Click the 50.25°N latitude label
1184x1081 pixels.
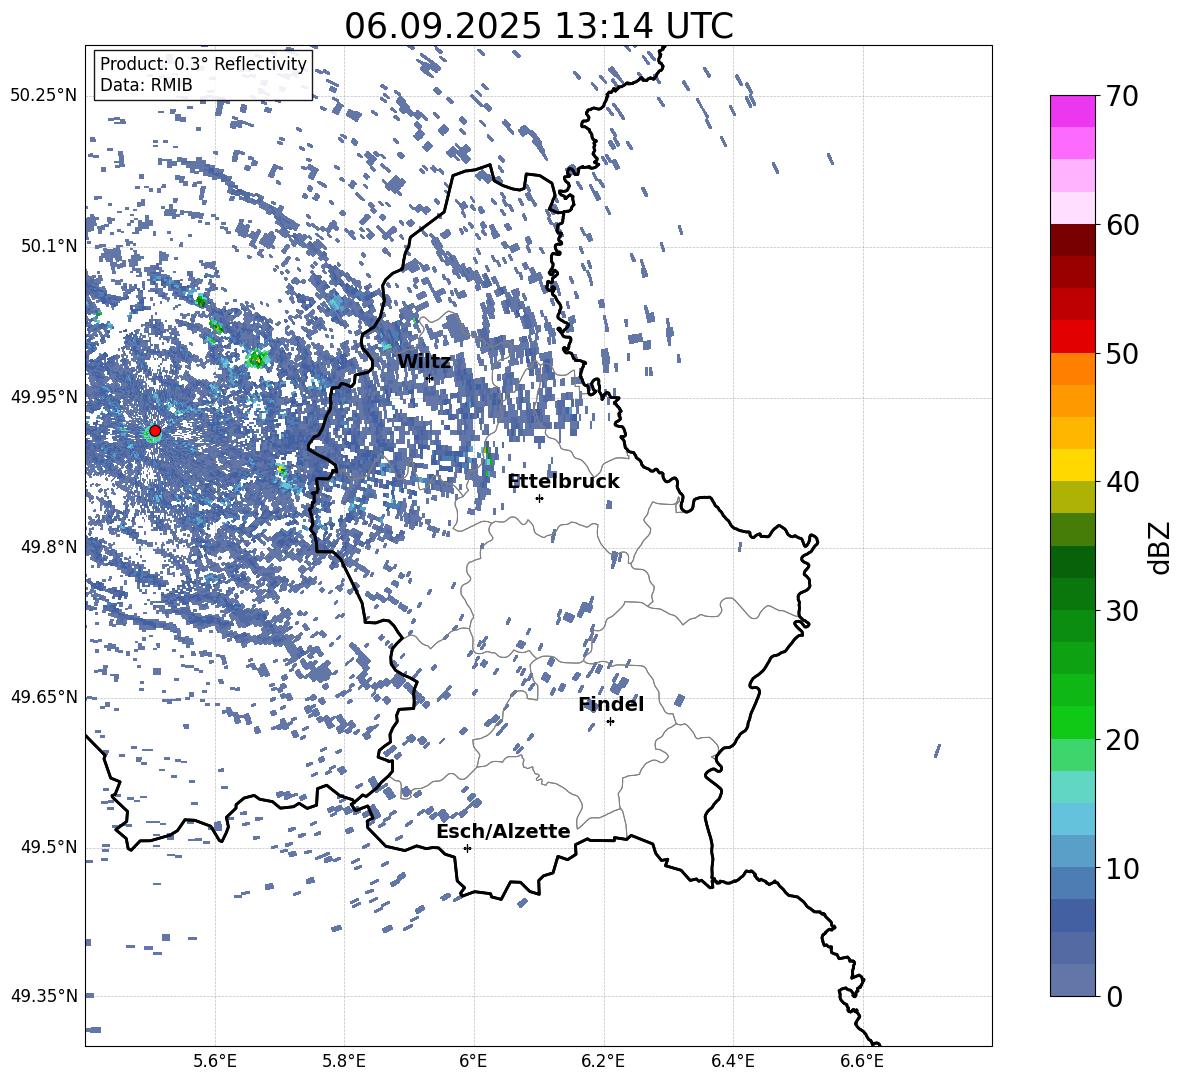click(x=45, y=96)
